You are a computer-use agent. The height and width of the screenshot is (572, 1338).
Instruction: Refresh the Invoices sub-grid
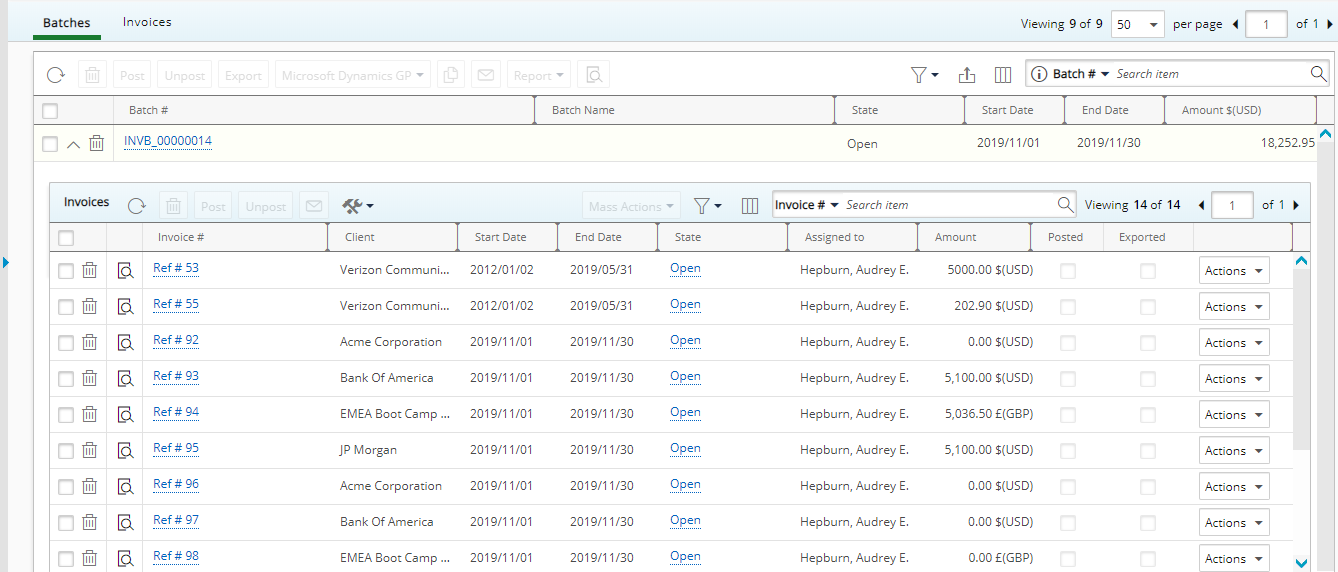point(137,206)
